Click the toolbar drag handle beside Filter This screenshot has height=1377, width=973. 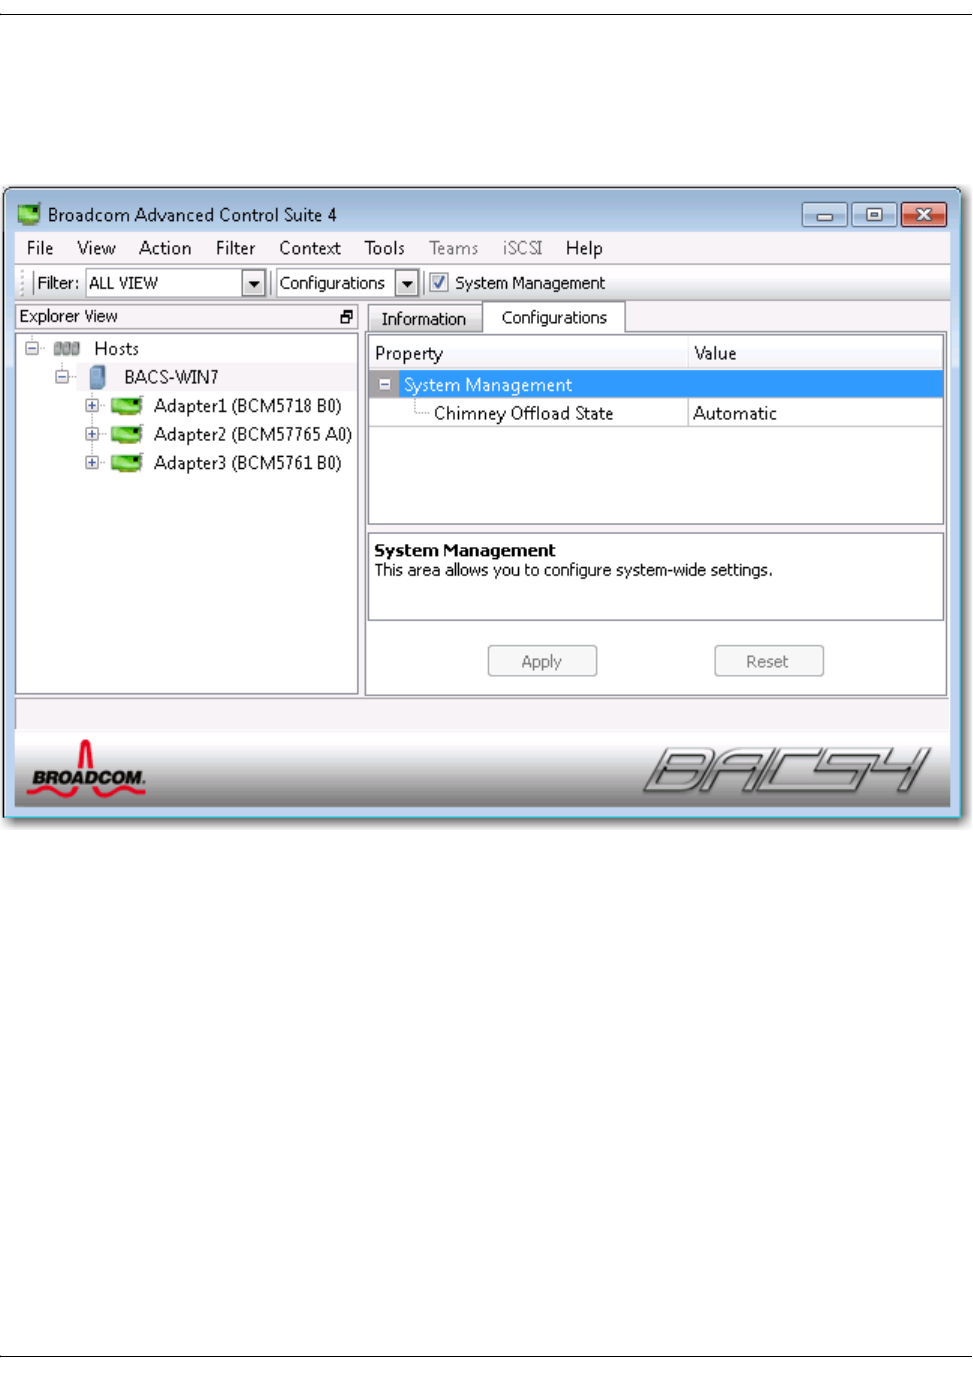[23, 283]
